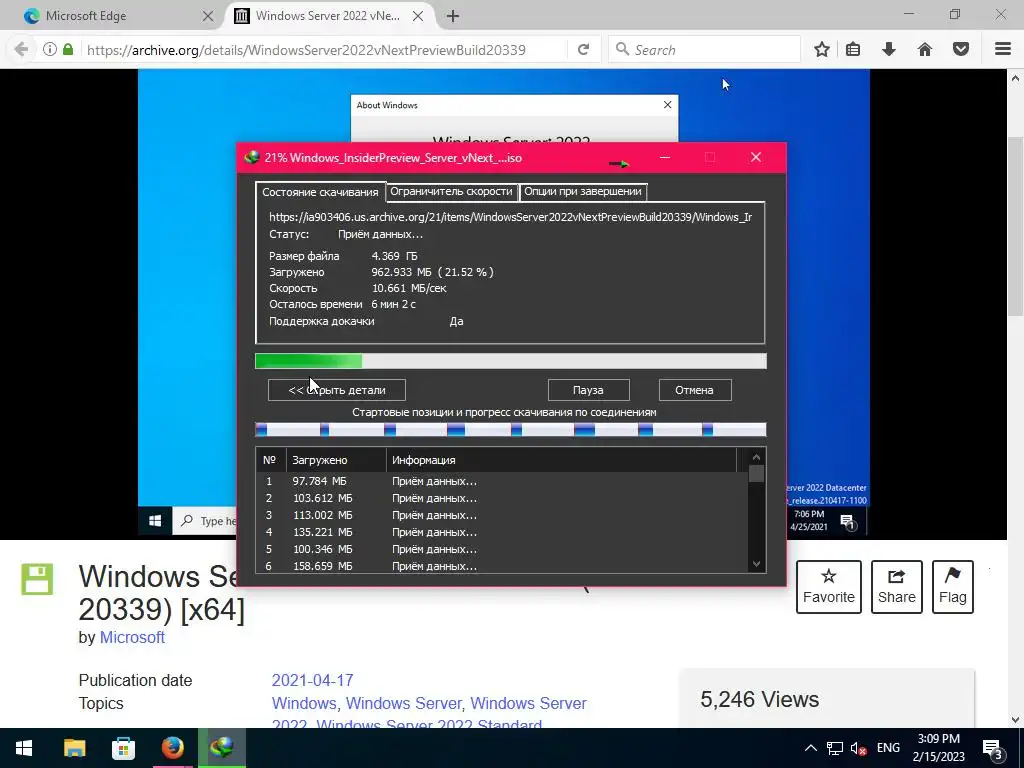Viewport: 1024px width, 768px height.
Task: Click the Загружено column header
Action: pyautogui.click(x=336, y=460)
